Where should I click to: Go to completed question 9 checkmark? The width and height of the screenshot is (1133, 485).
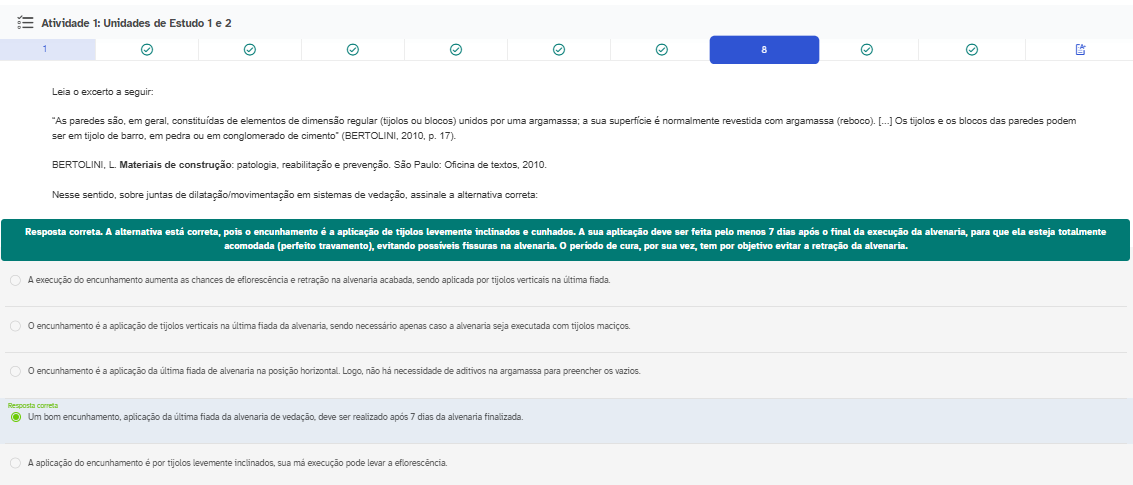(x=867, y=49)
